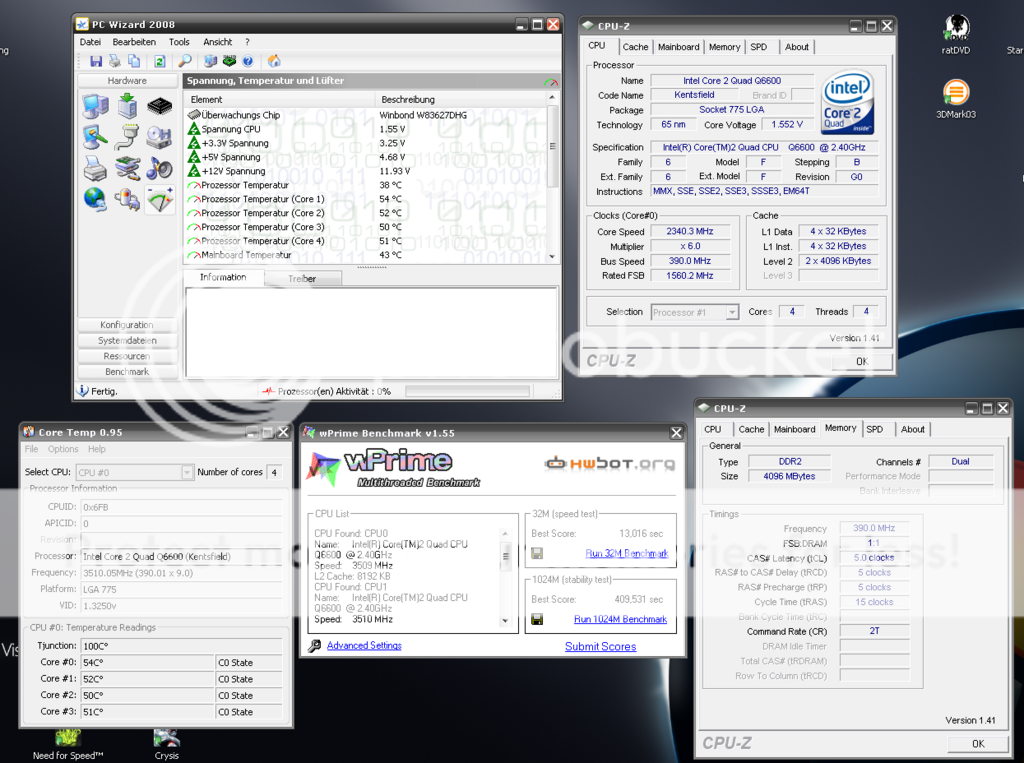The height and width of the screenshot is (763, 1024).
Task: Click the Run 32M Benchmark link
Action: click(626, 553)
